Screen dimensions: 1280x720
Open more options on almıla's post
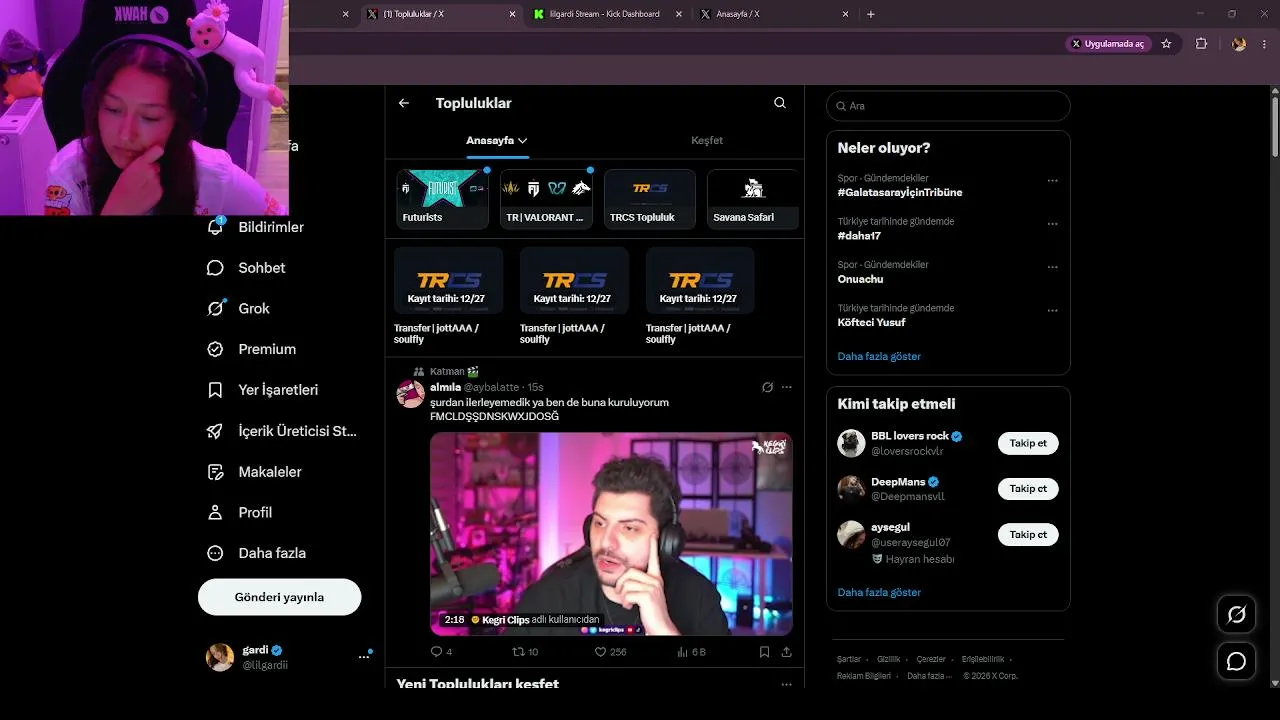786,387
